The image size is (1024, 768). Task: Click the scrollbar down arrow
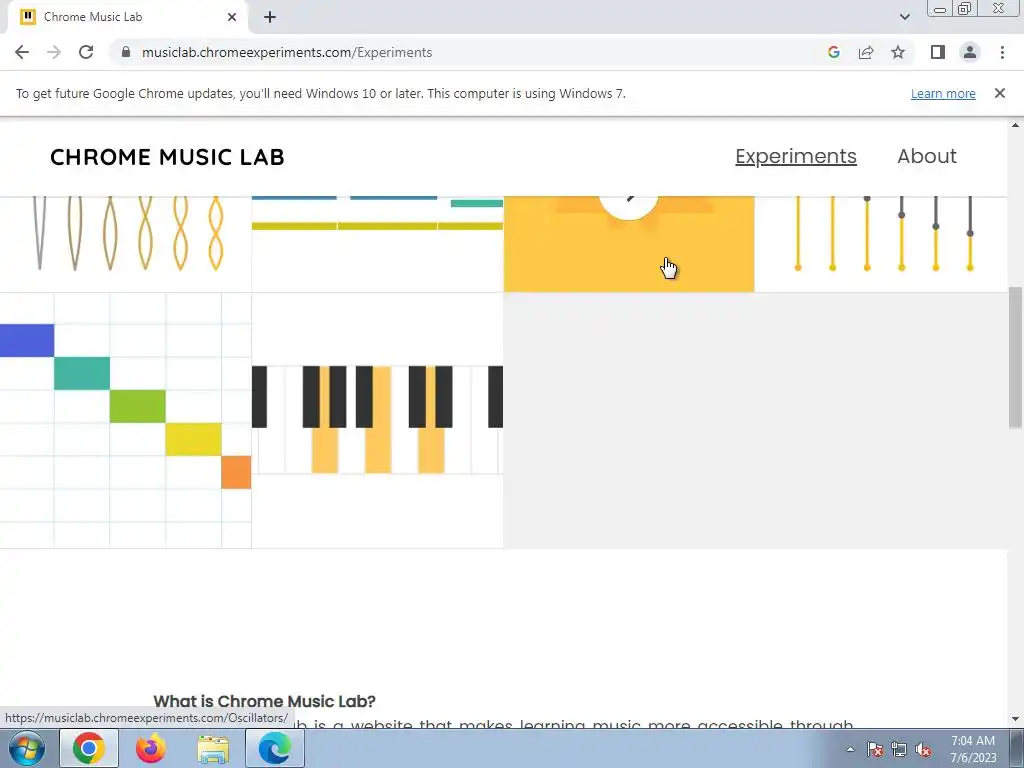(x=1015, y=719)
